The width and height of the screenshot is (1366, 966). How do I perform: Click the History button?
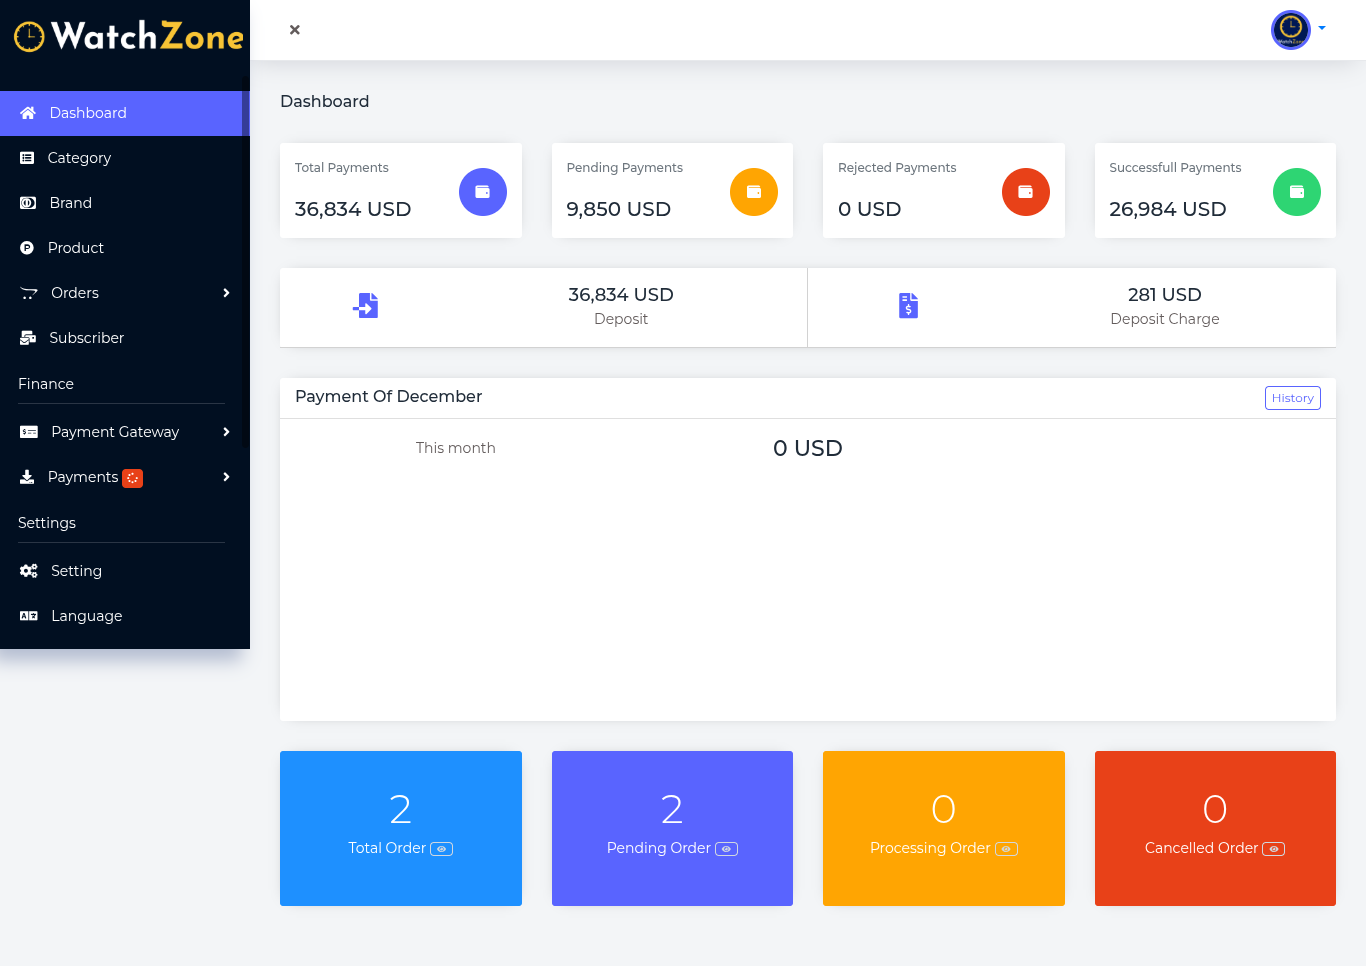click(x=1292, y=398)
